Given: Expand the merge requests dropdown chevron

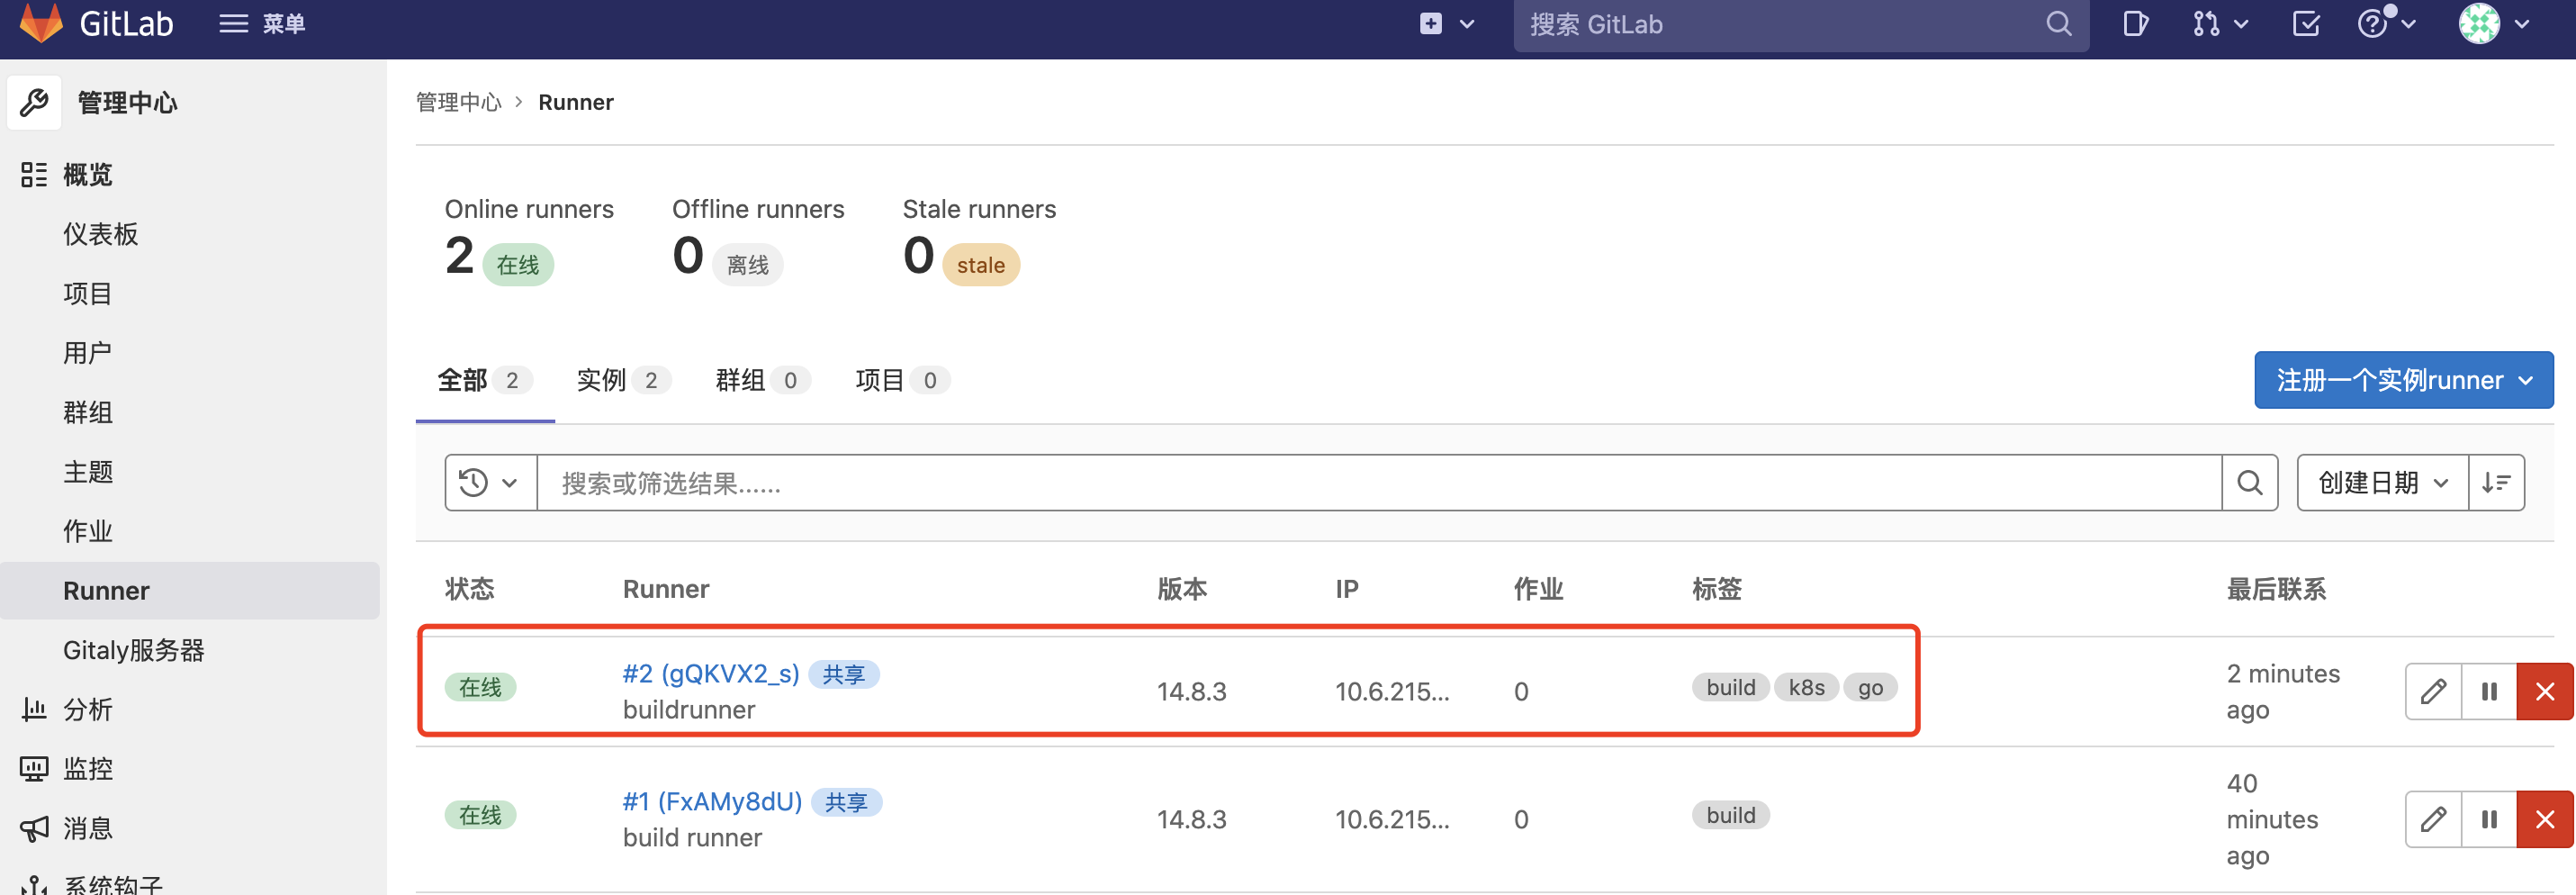Looking at the screenshot, I should [x=2241, y=24].
